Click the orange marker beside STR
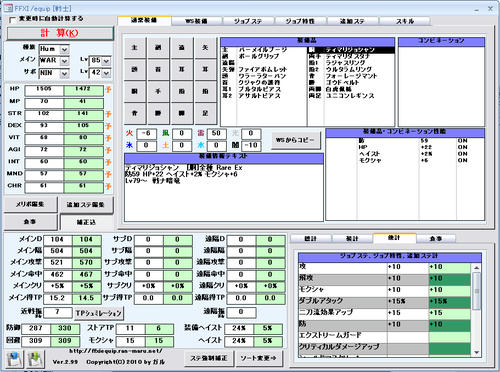This screenshot has width=500, height=372. (108, 114)
